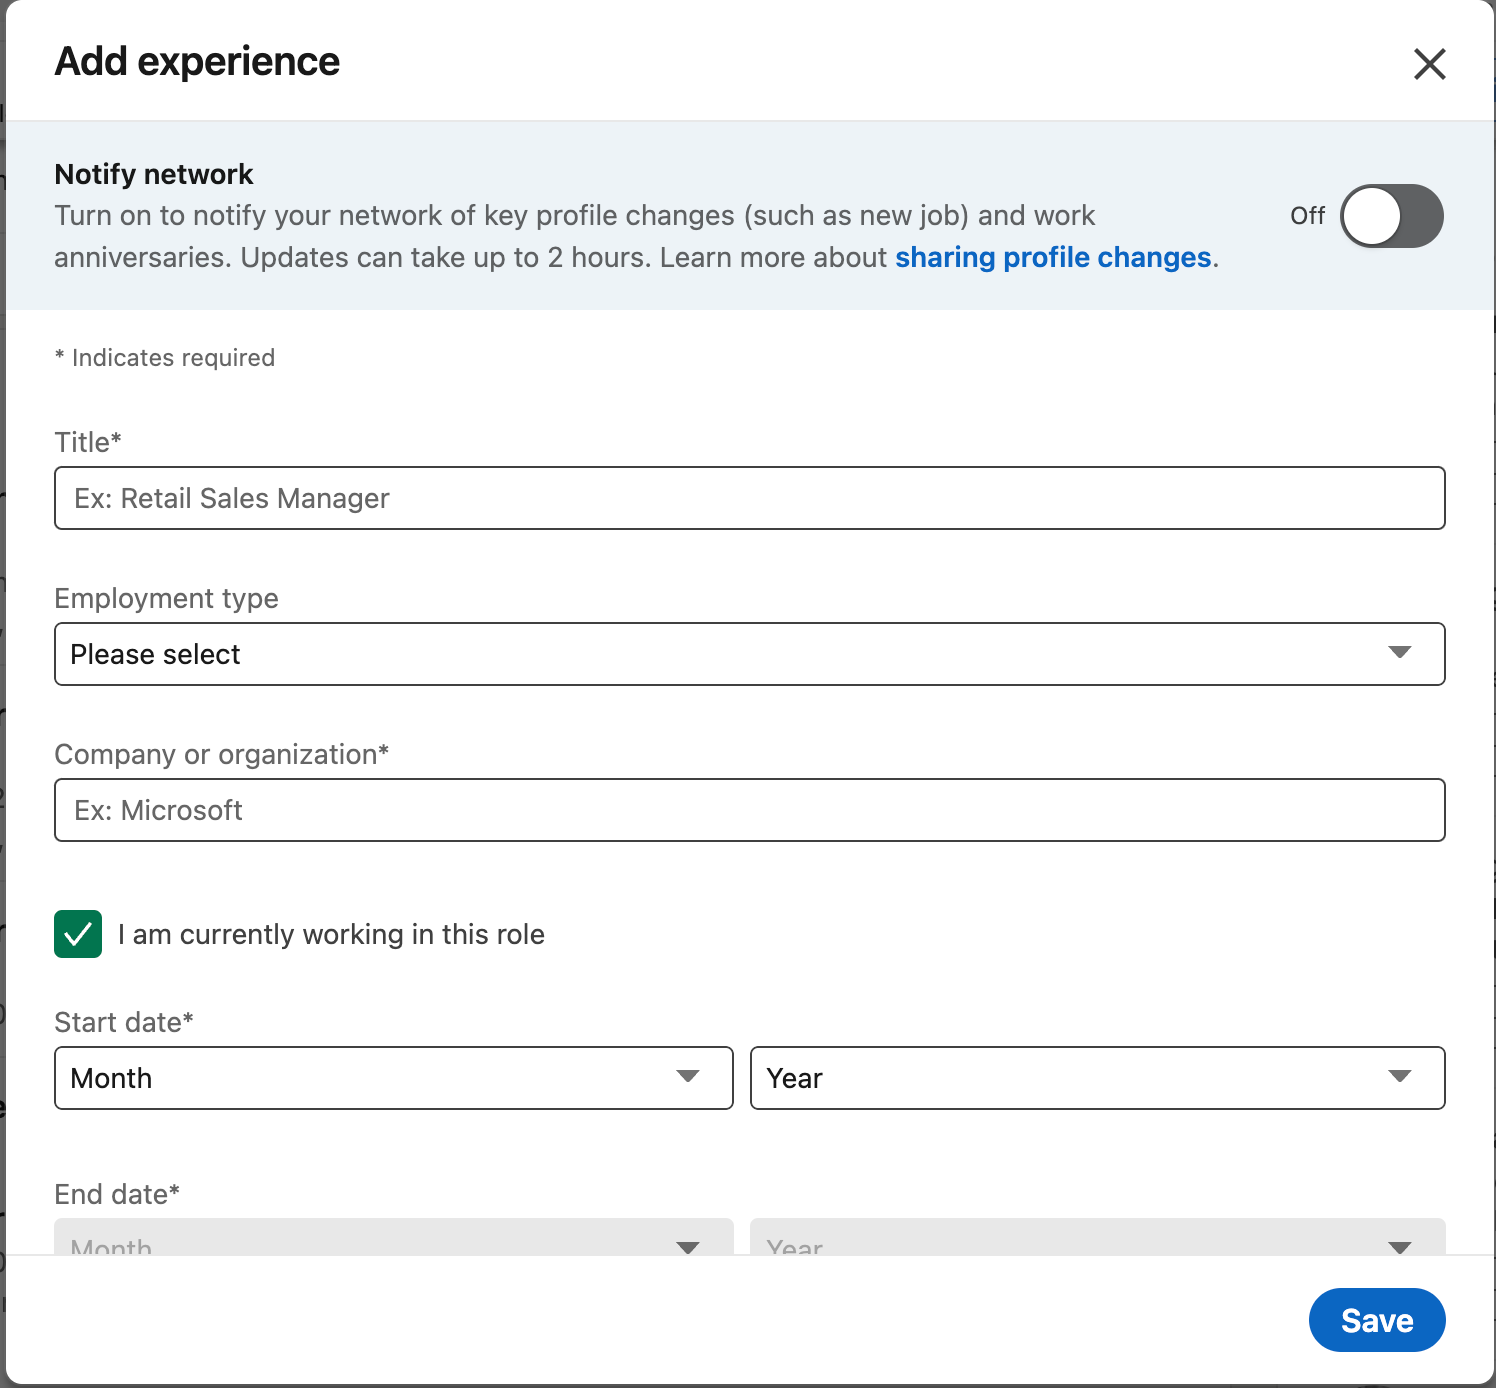The width and height of the screenshot is (1496, 1388).
Task: Close the Add experience dialog
Action: click(x=1430, y=63)
